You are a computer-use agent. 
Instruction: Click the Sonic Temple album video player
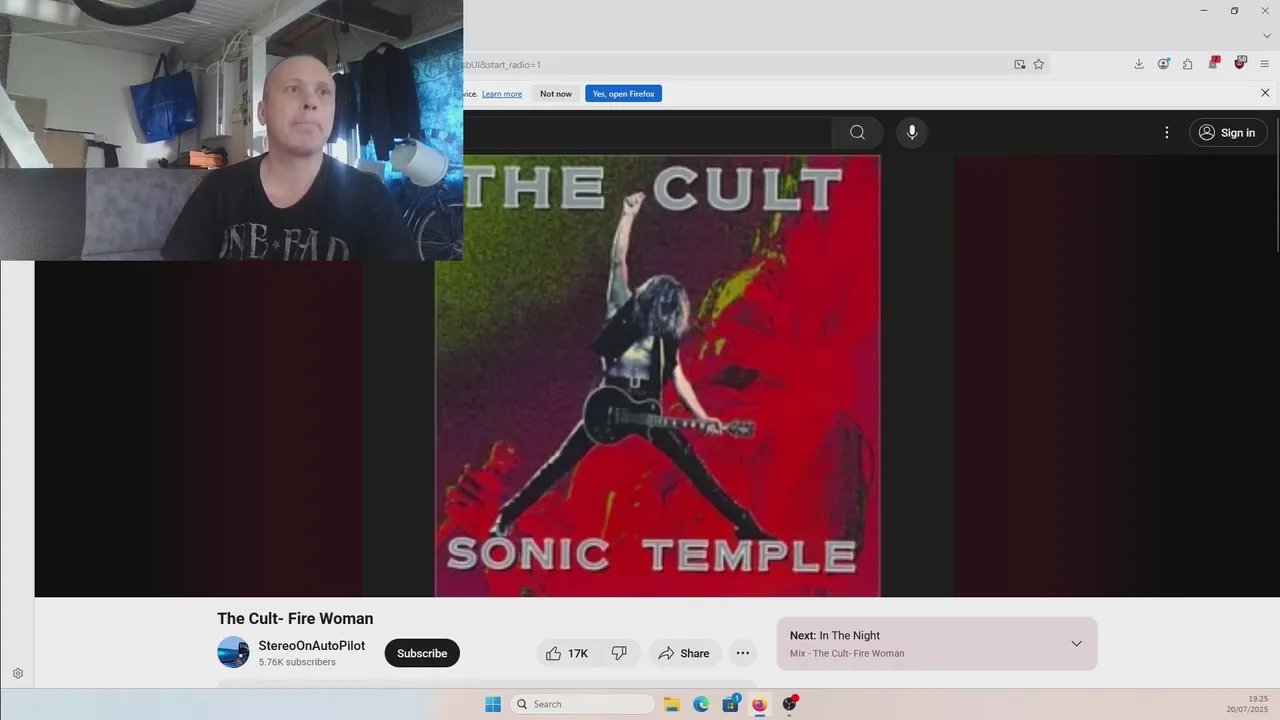click(x=657, y=376)
